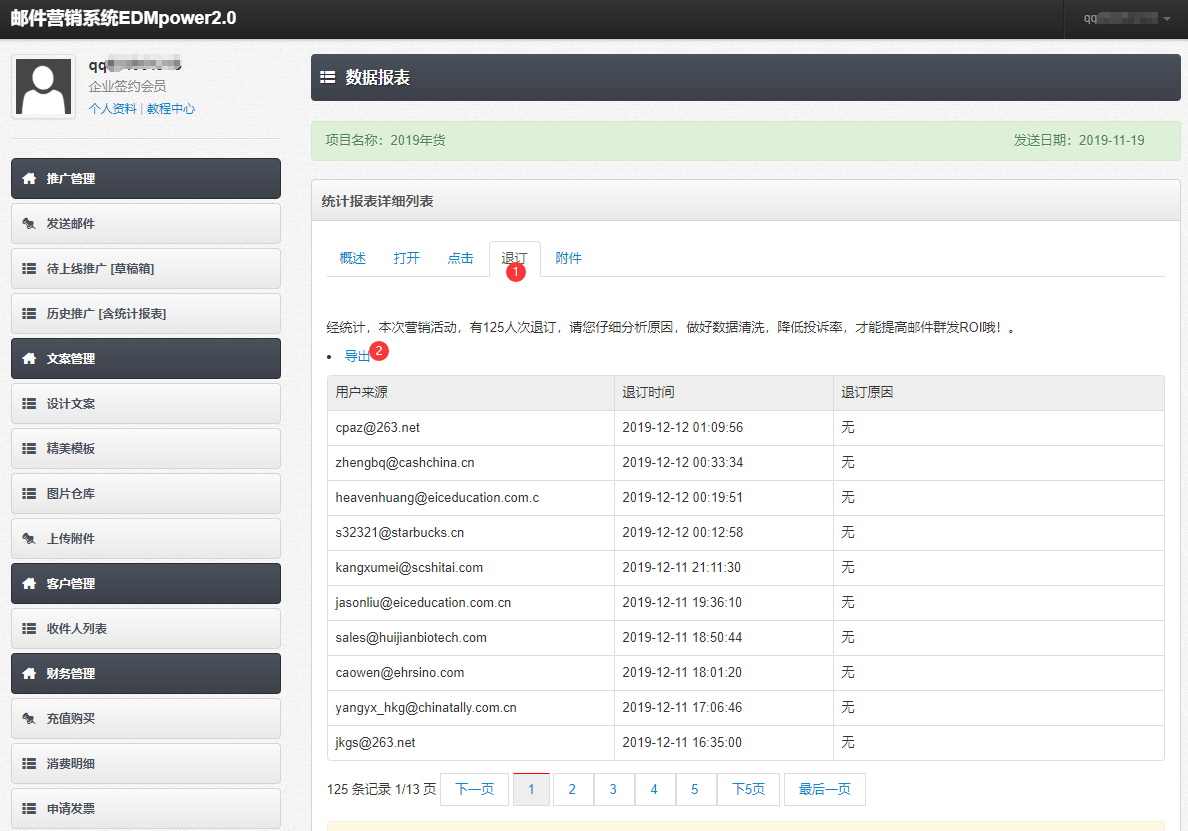Image resolution: width=1188 pixels, height=831 pixels.
Task: Click the icon beside 上传附件
Action: point(29,539)
